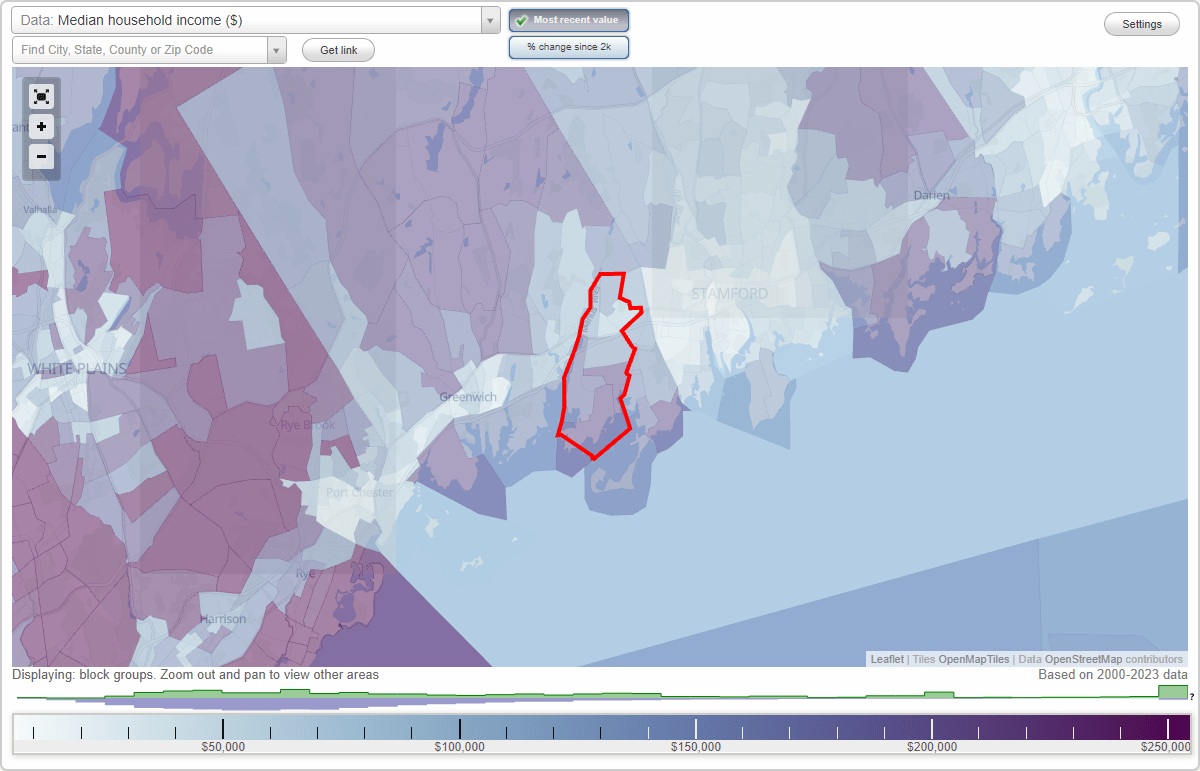Screen dimensions: 1200x771
Task: Click the Greenwich label on the map
Action: click(466, 396)
